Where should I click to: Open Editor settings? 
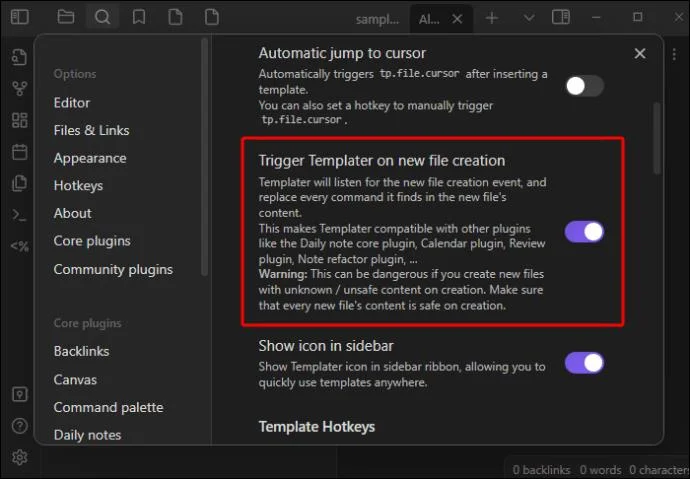pyautogui.click(x=72, y=102)
